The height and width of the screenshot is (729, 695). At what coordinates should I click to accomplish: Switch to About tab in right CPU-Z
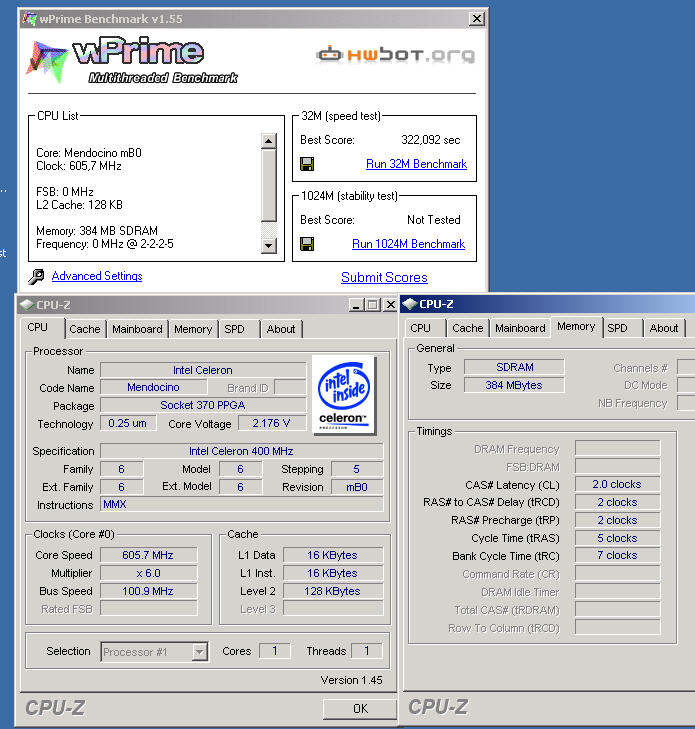[664, 328]
